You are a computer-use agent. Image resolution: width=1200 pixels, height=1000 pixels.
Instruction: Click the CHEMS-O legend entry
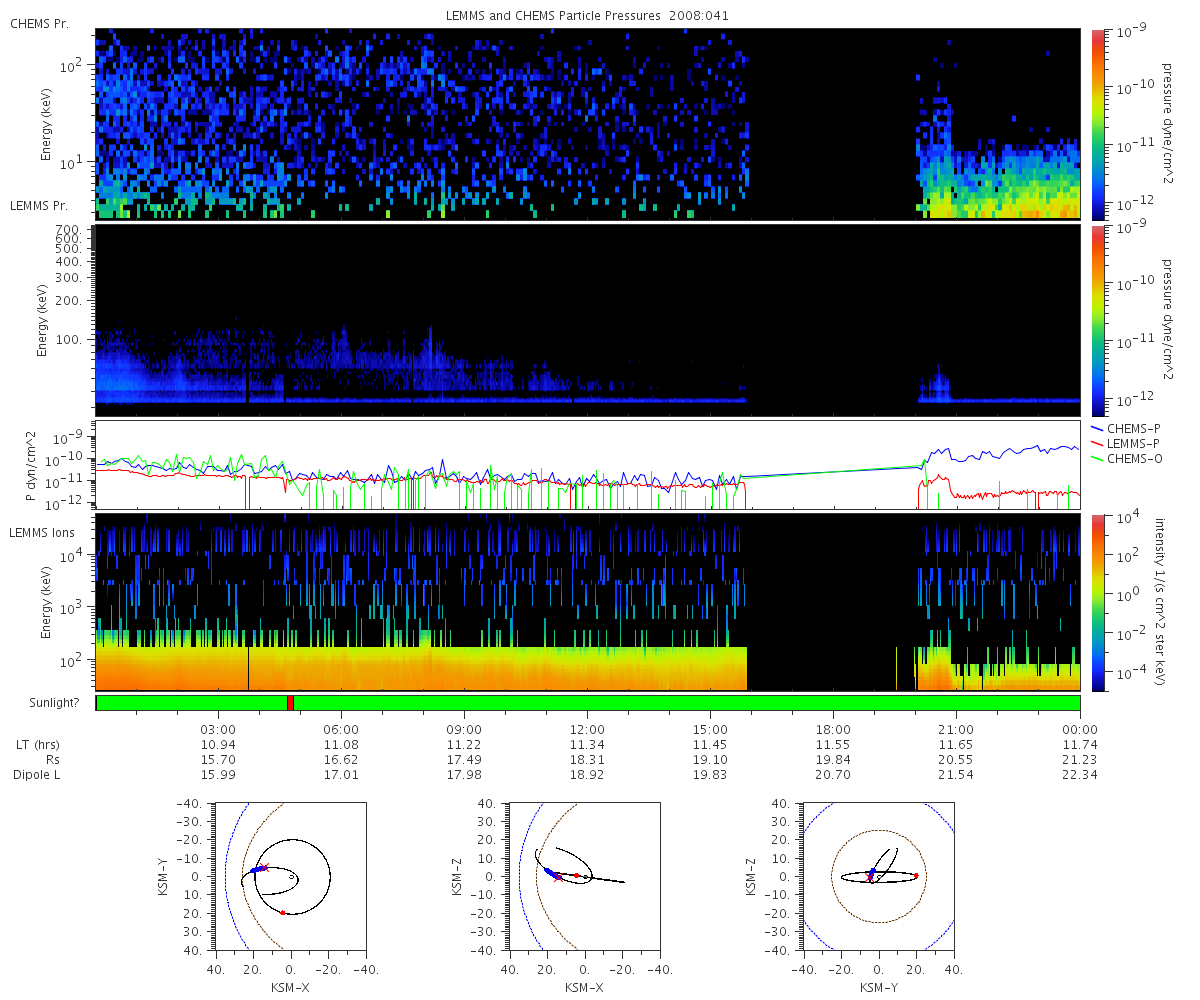(1127, 456)
